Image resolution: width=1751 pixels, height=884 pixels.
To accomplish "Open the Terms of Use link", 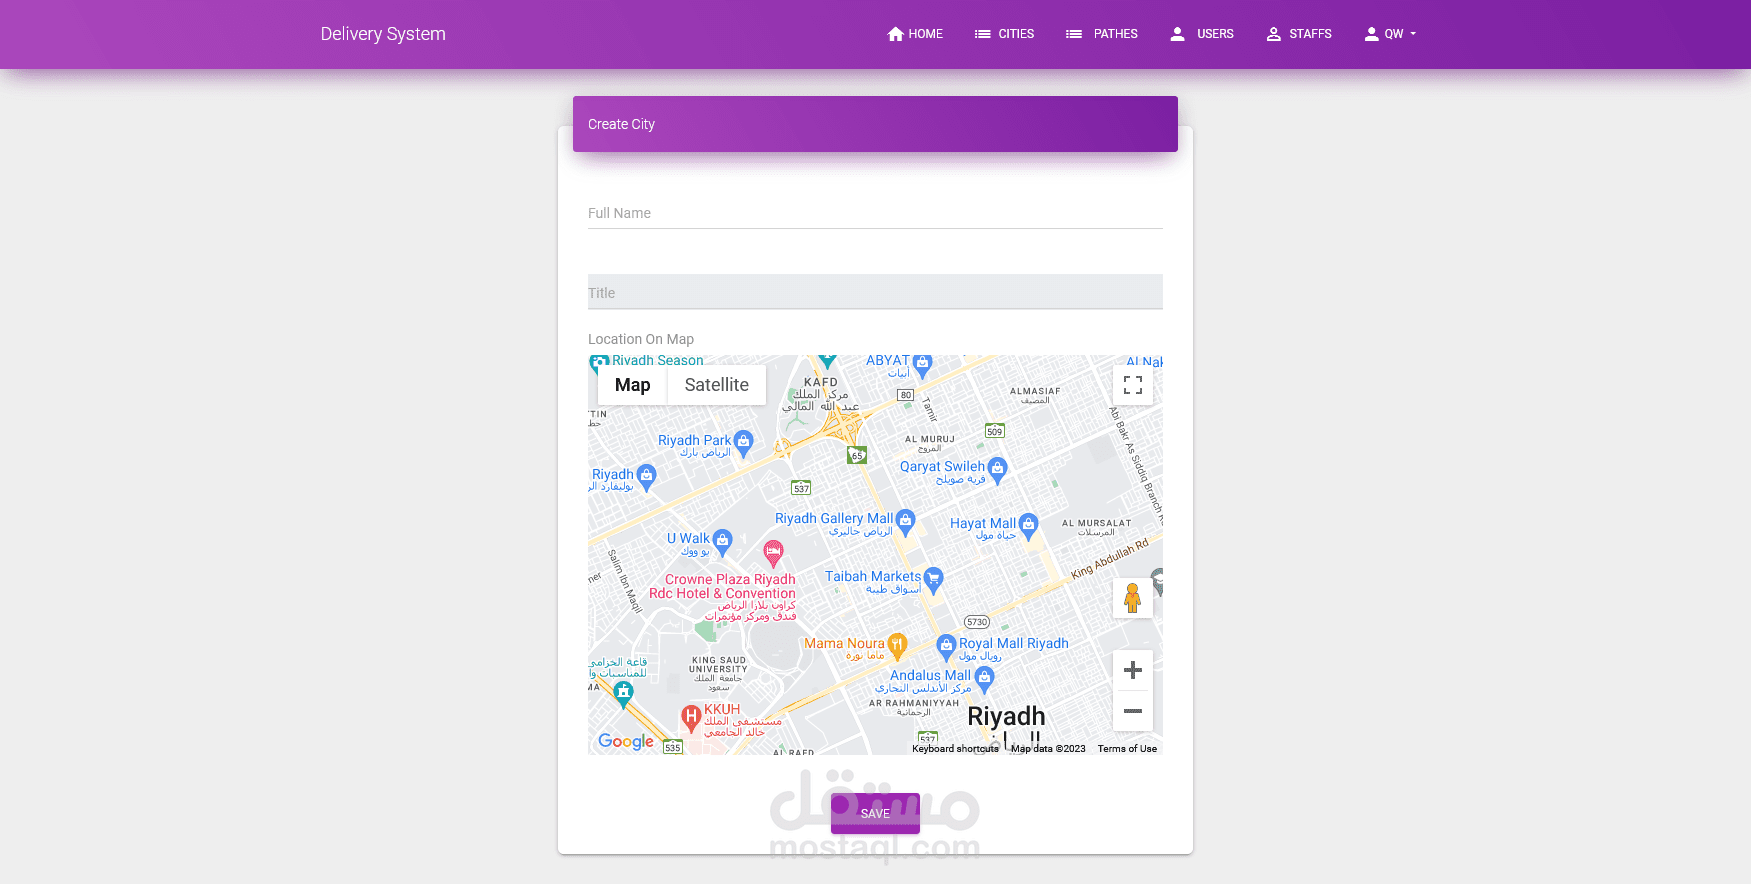I will [1127, 748].
